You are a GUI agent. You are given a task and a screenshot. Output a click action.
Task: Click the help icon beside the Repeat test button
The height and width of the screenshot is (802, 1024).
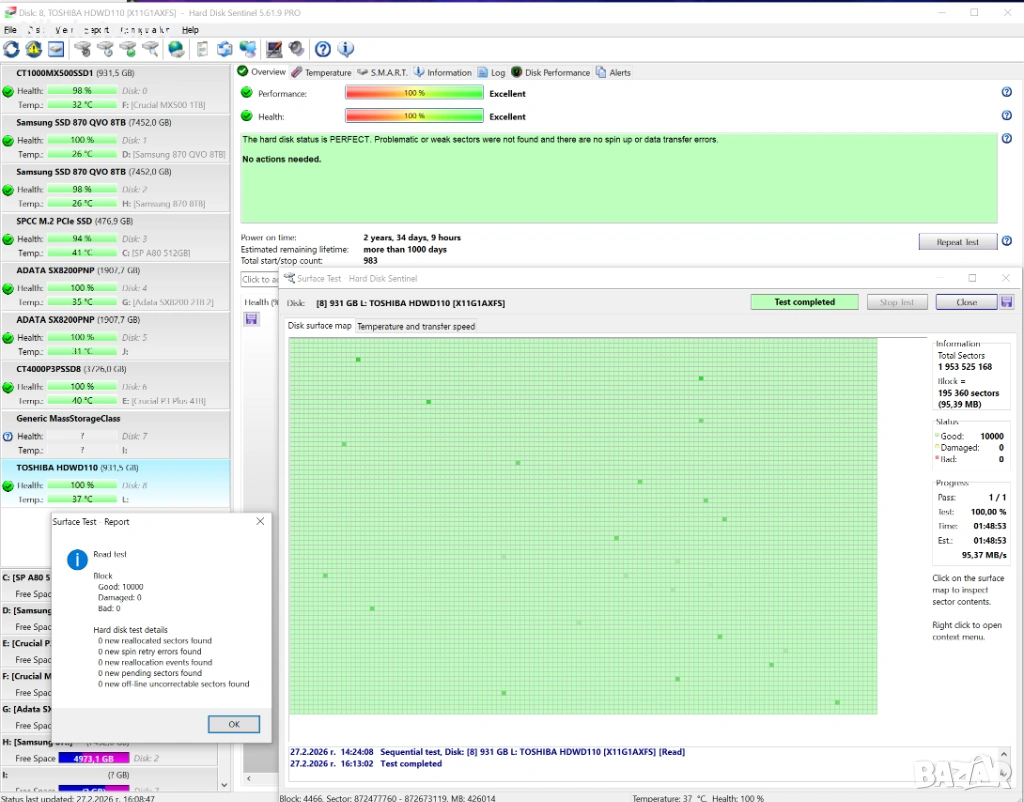(x=1006, y=241)
